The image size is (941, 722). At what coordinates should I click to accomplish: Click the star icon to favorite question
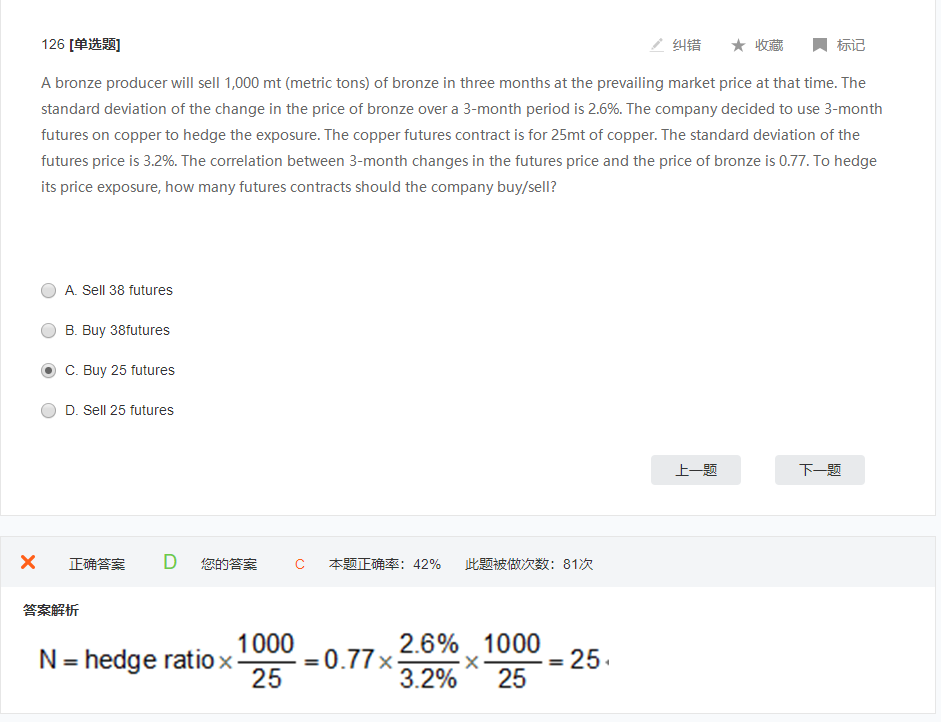[738, 45]
